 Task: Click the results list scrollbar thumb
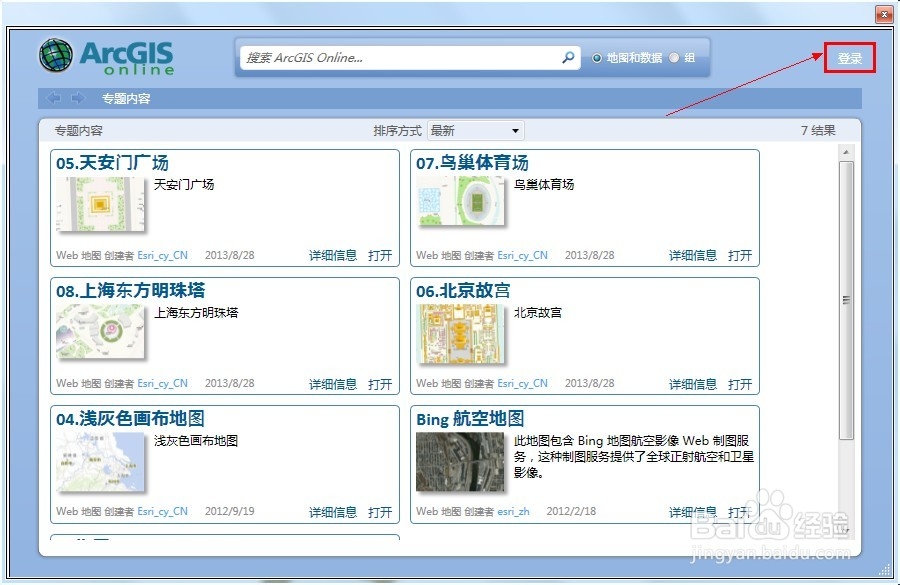pyautogui.click(x=846, y=300)
